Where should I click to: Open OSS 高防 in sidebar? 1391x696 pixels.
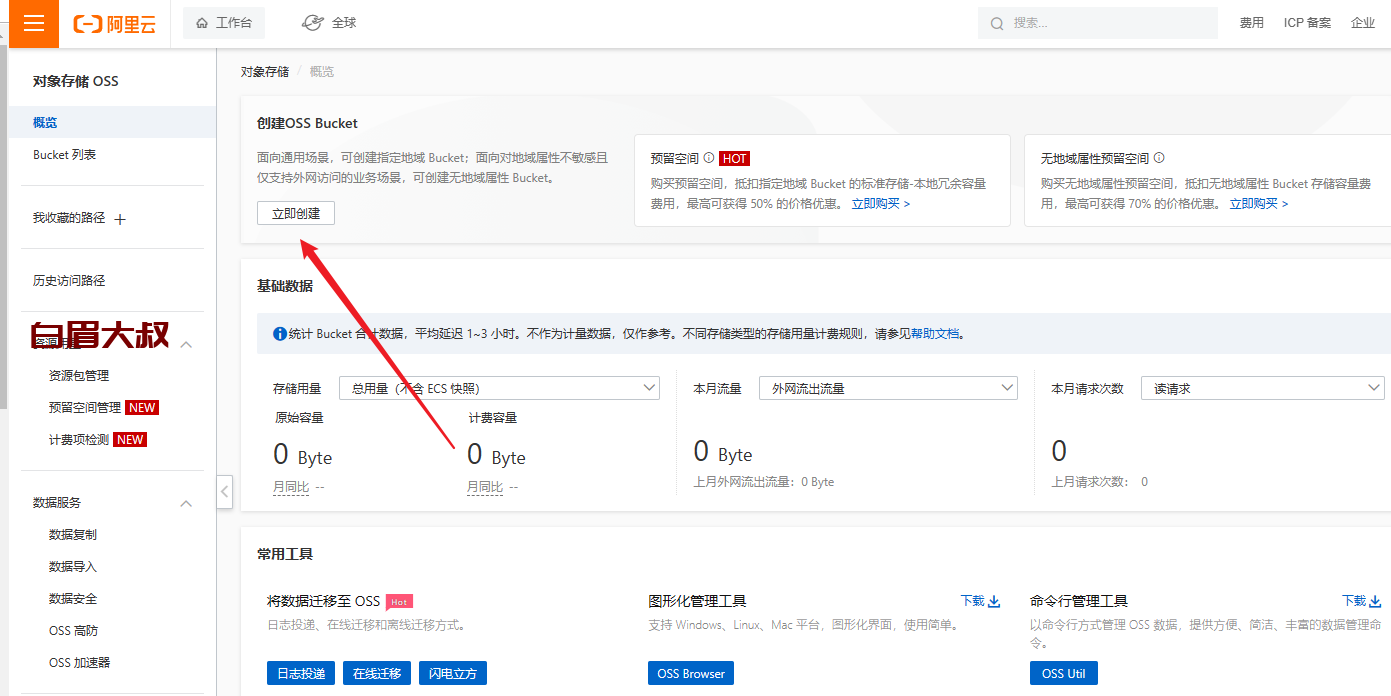[x=73, y=631]
